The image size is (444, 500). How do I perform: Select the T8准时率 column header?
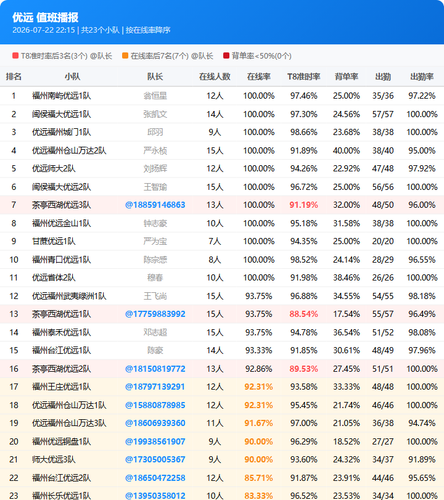coord(304,77)
